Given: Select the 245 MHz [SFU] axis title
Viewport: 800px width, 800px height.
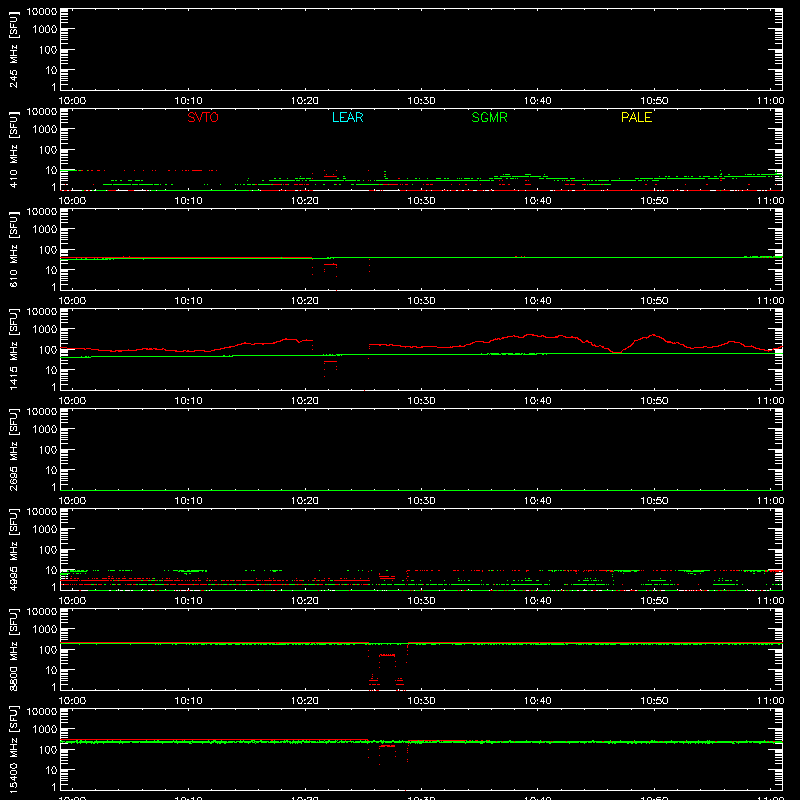Looking at the screenshot, I should pyautogui.click(x=13, y=49).
